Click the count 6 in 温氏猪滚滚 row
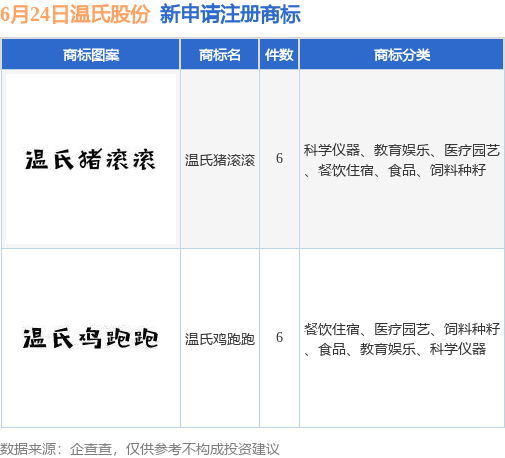Viewport: 505px width, 458px height. 279,159
